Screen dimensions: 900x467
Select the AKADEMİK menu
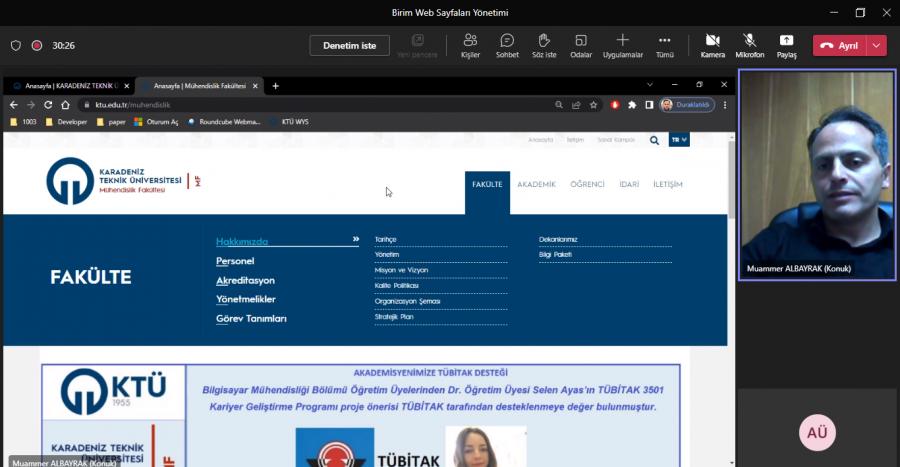537,185
